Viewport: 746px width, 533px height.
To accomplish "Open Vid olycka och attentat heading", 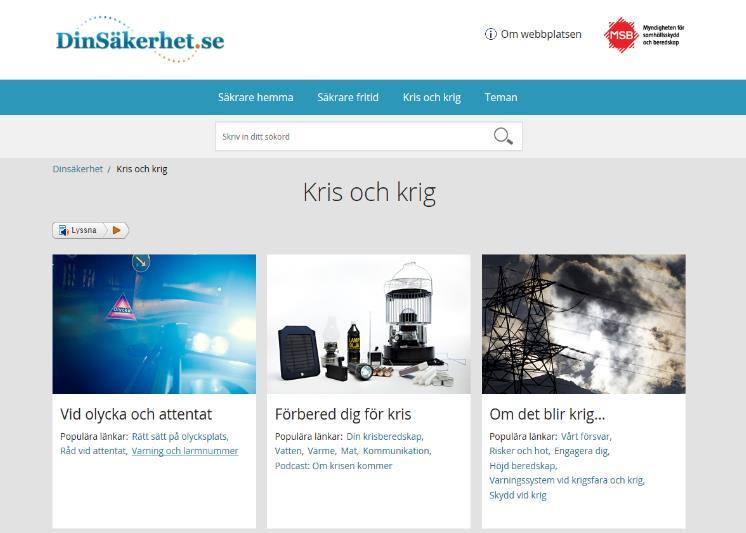I will coord(136,415).
